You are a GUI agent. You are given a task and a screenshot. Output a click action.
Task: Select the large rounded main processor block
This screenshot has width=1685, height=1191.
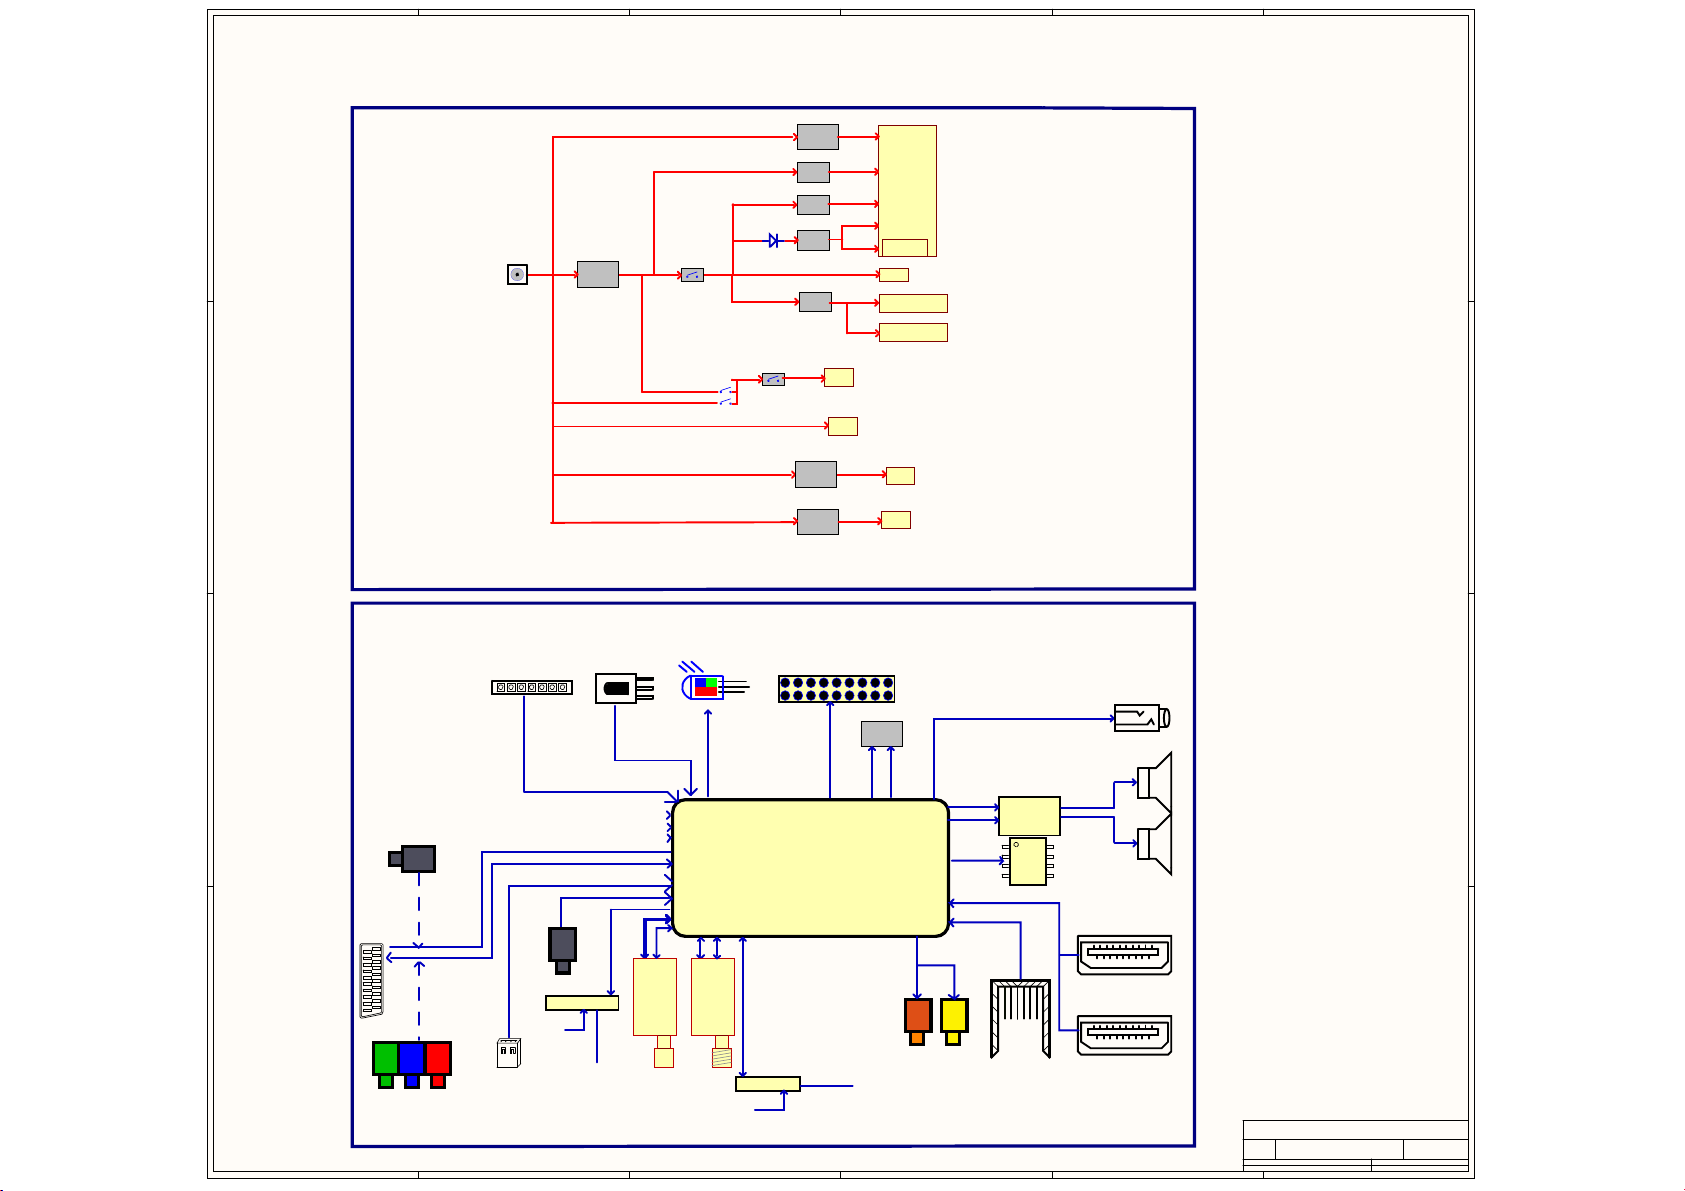[810, 868]
